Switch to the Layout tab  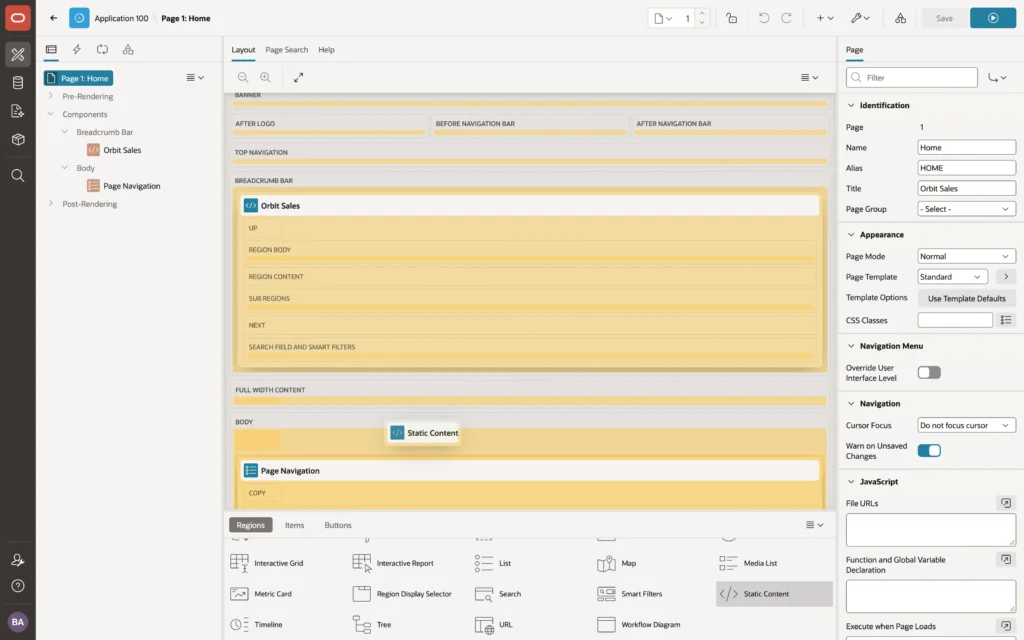point(243,50)
